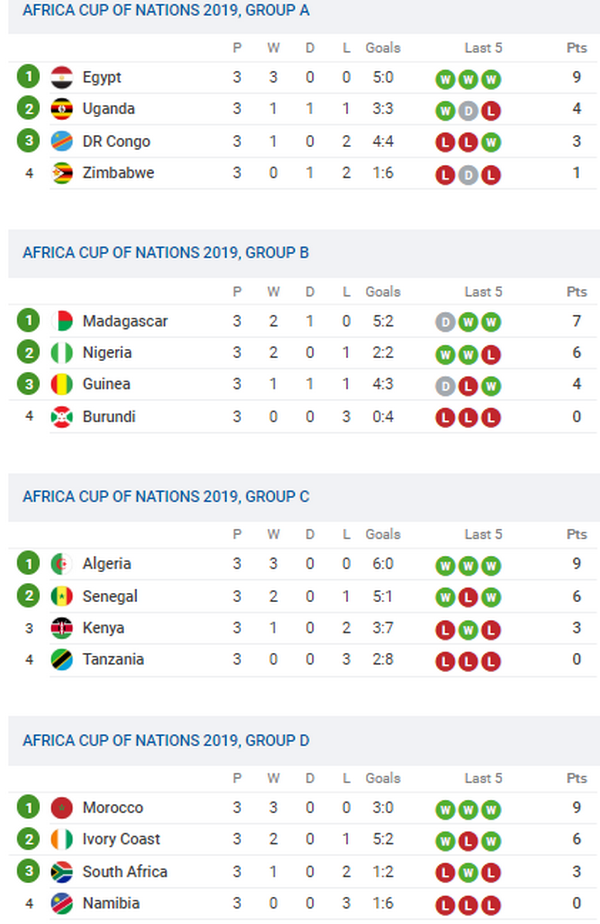The width and height of the screenshot is (600, 924).
Task: Click the Pts column header in Group B
Action: pyautogui.click(x=577, y=292)
